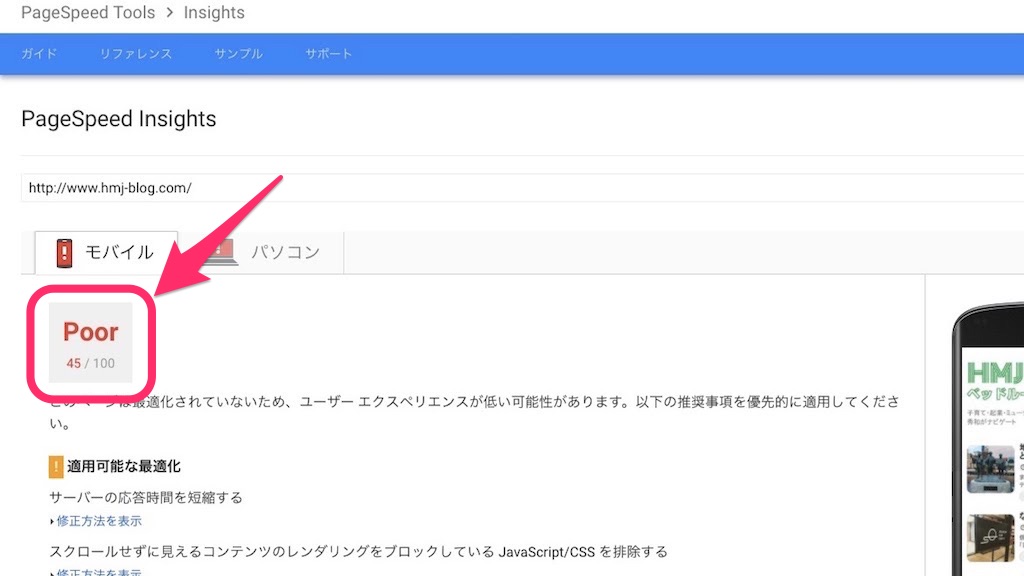
Task: Click the orange warning icon beside 適用可能な最適化
Action: click(x=56, y=466)
